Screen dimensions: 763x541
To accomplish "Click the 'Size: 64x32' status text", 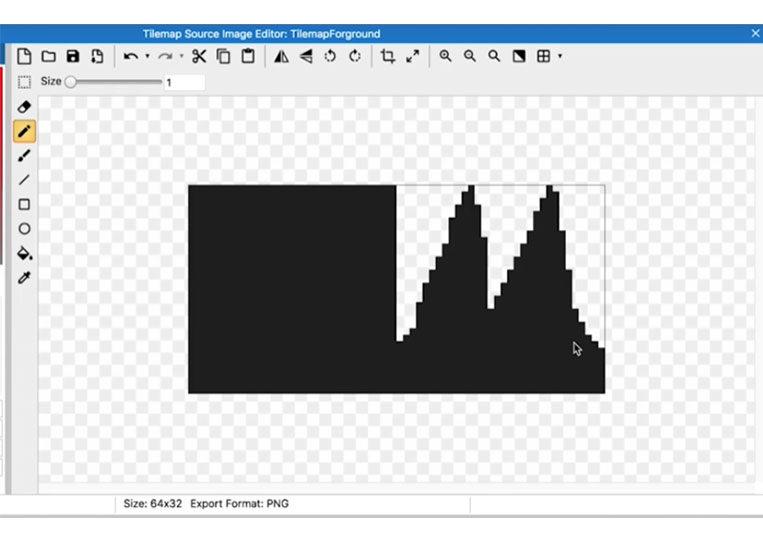I will 152,504.
